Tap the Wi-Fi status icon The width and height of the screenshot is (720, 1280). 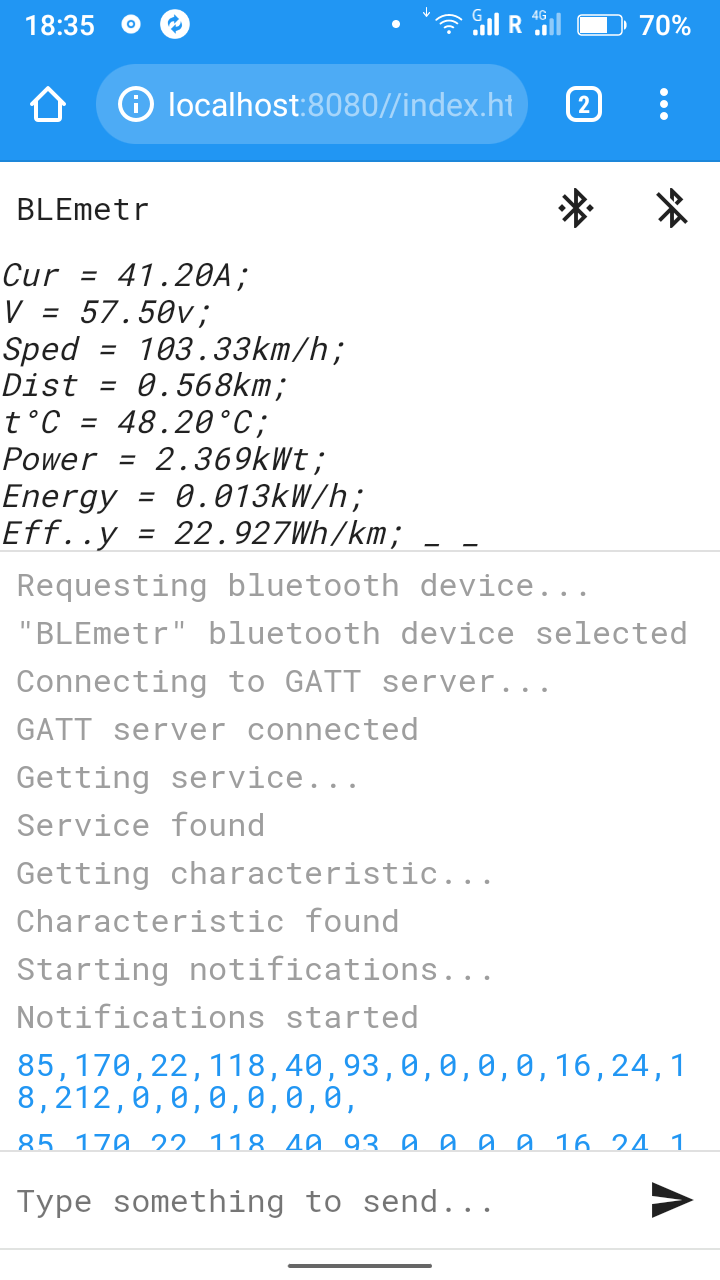450,24
